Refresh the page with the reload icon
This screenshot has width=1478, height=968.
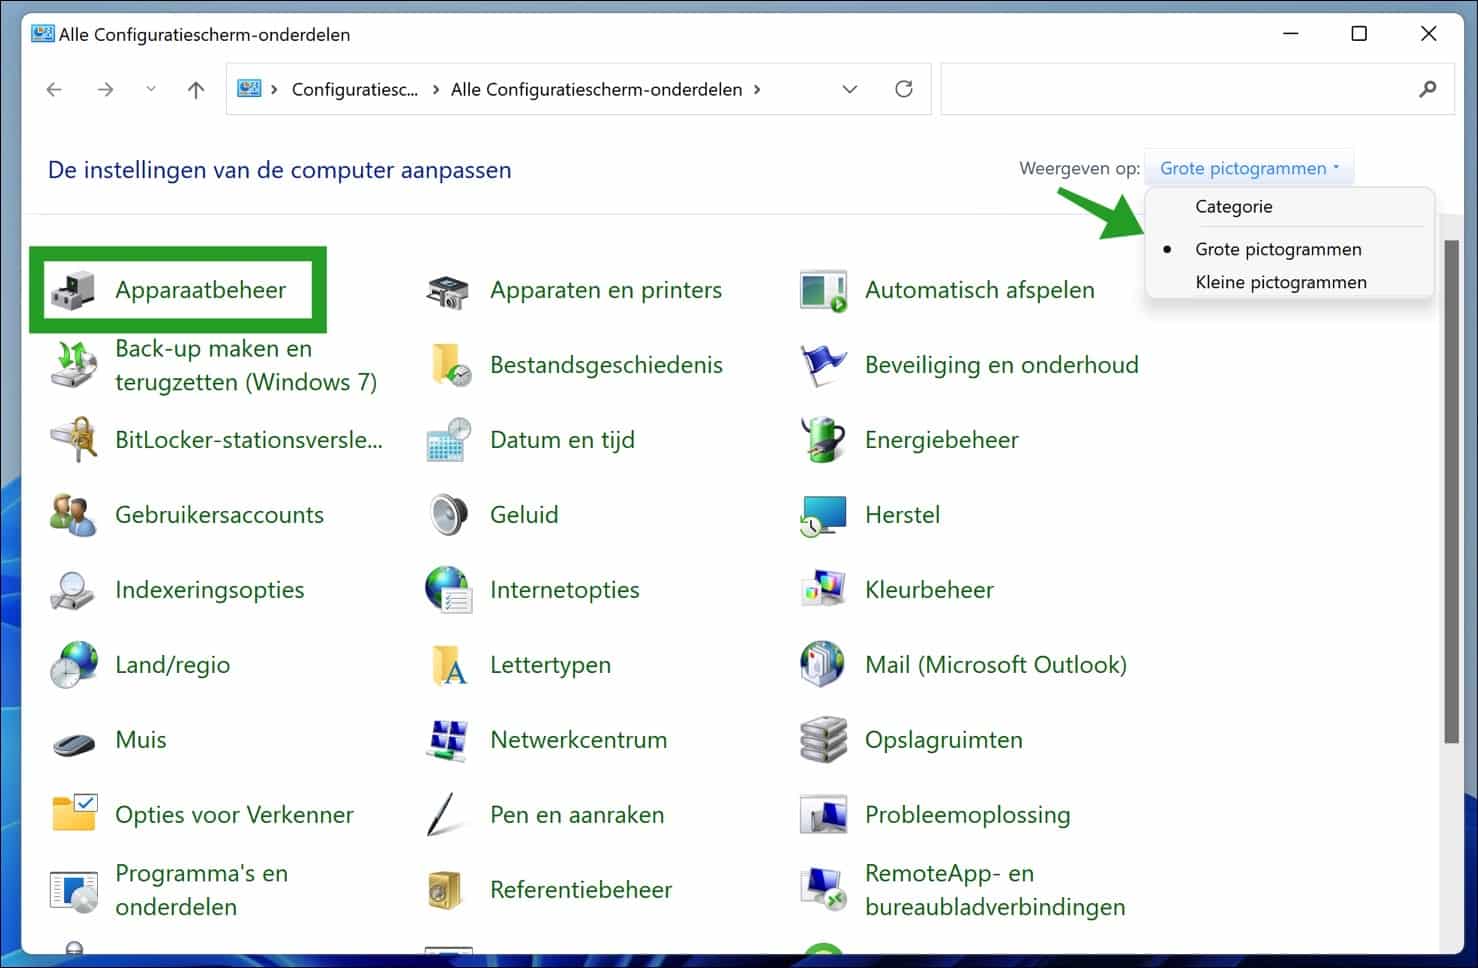pos(903,89)
